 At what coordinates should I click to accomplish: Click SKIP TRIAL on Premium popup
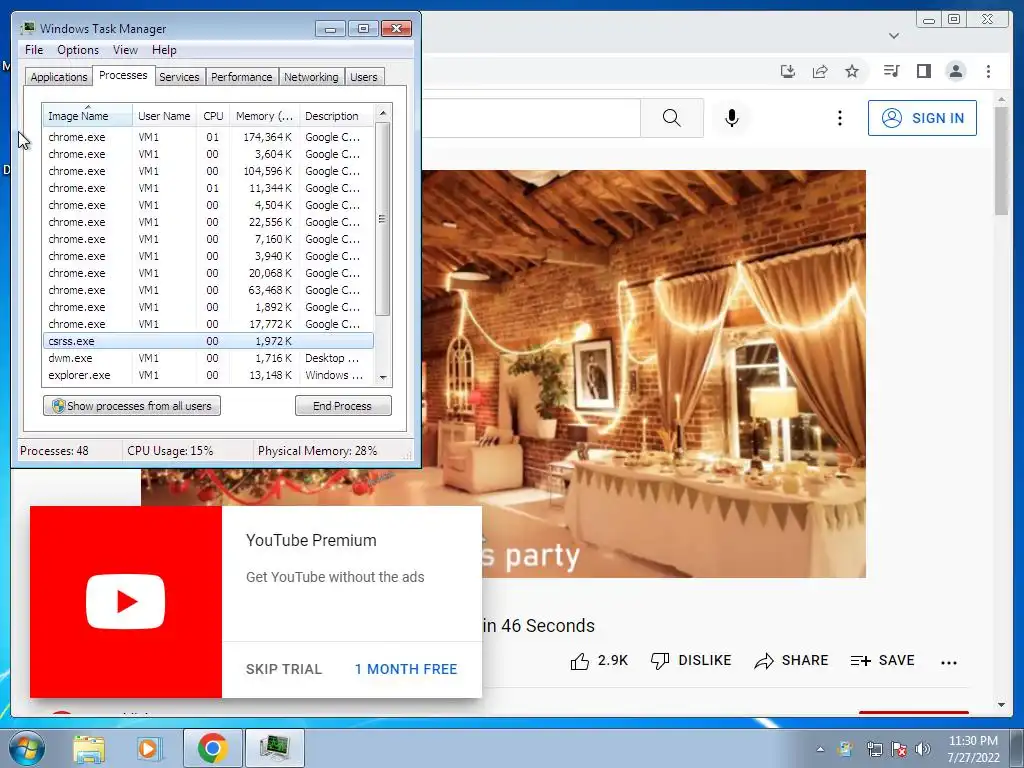coord(284,669)
